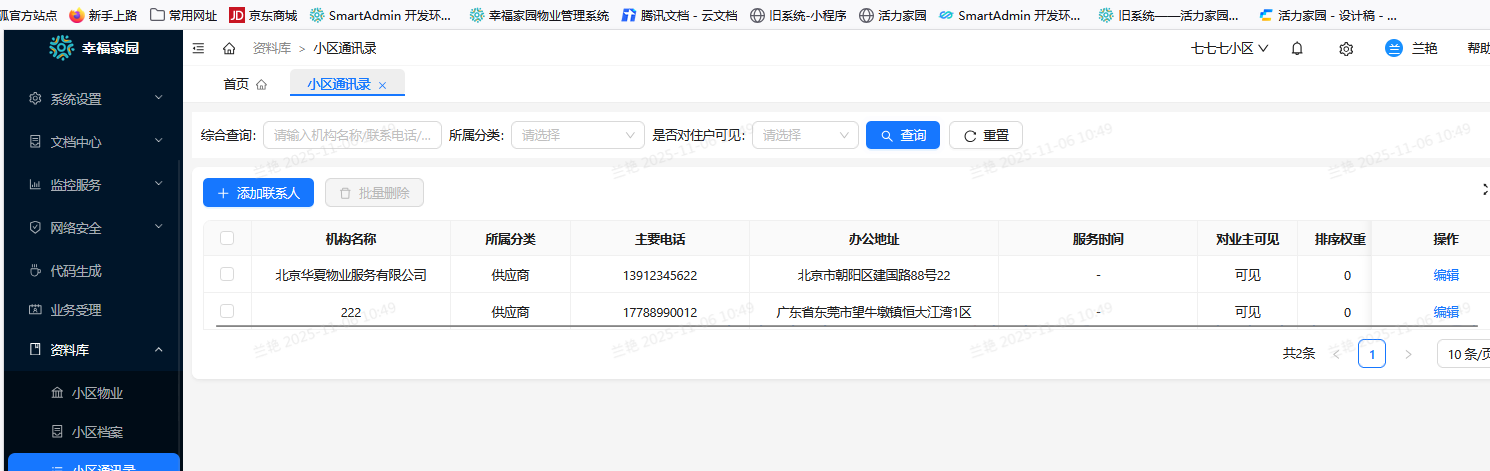Click the home icon in breadcrumb

point(229,48)
